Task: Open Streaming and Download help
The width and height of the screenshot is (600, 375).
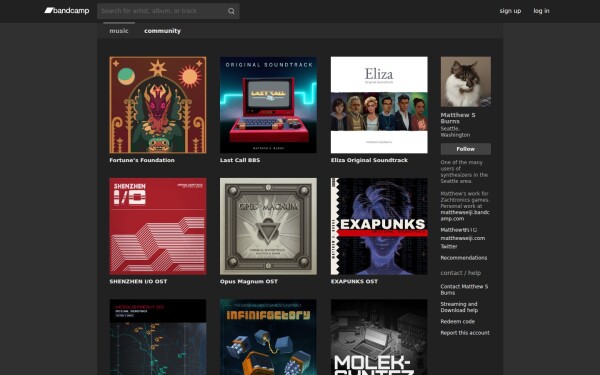Action: (459, 307)
